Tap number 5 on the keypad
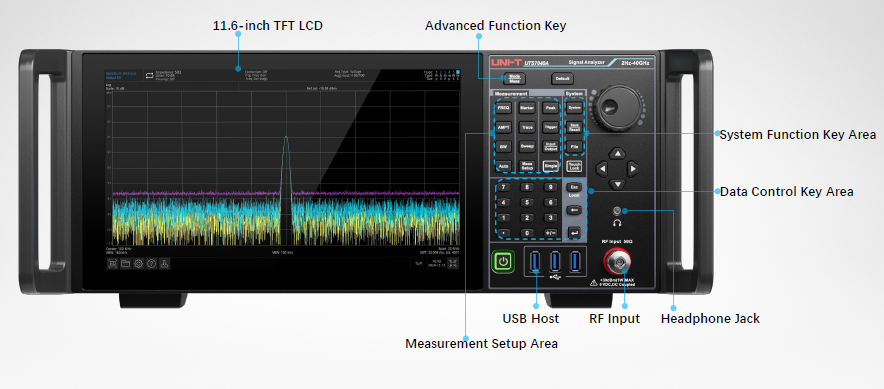884x389 pixels. (x=527, y=202)
